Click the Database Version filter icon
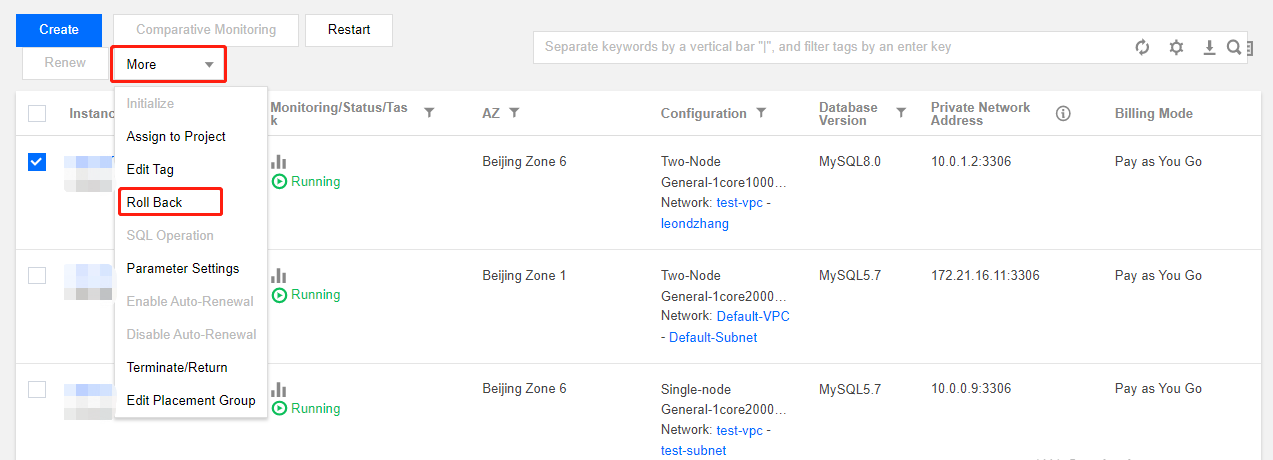 click(x=901, y=113)
